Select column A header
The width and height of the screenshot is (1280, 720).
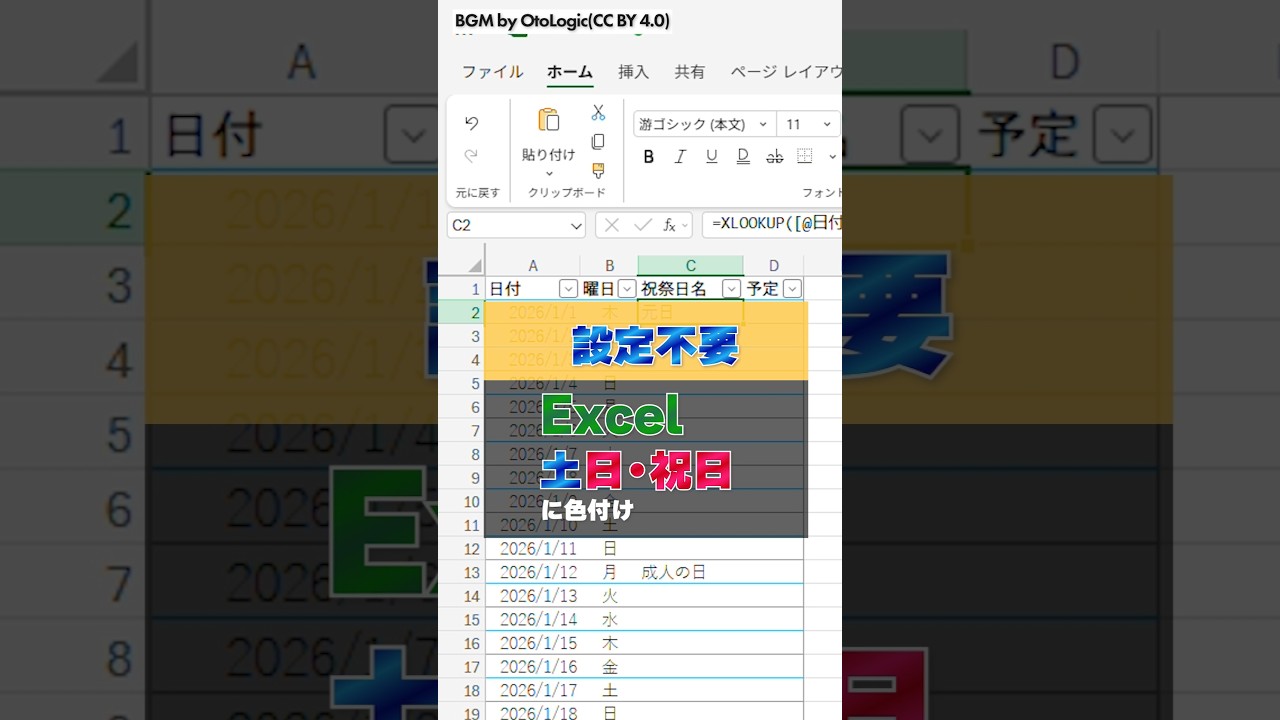(532, 266)
